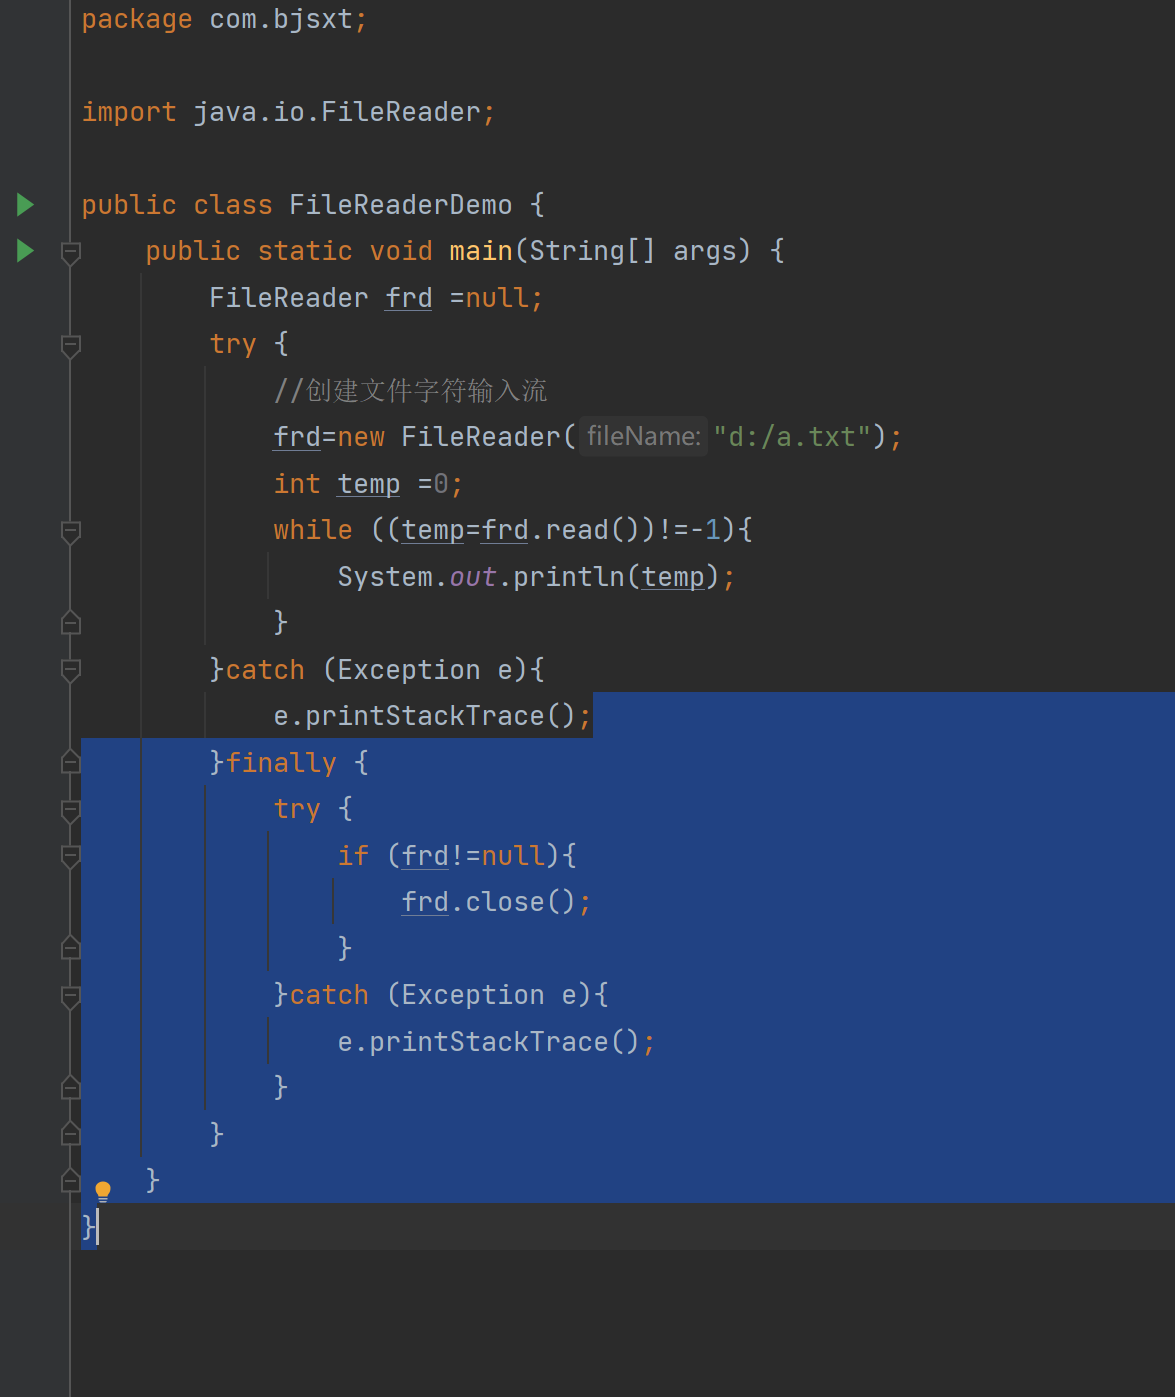Click the fold end marker of finally block
The width and height of the screenshot is (1175, 1397).
[x=71, y=1133]
